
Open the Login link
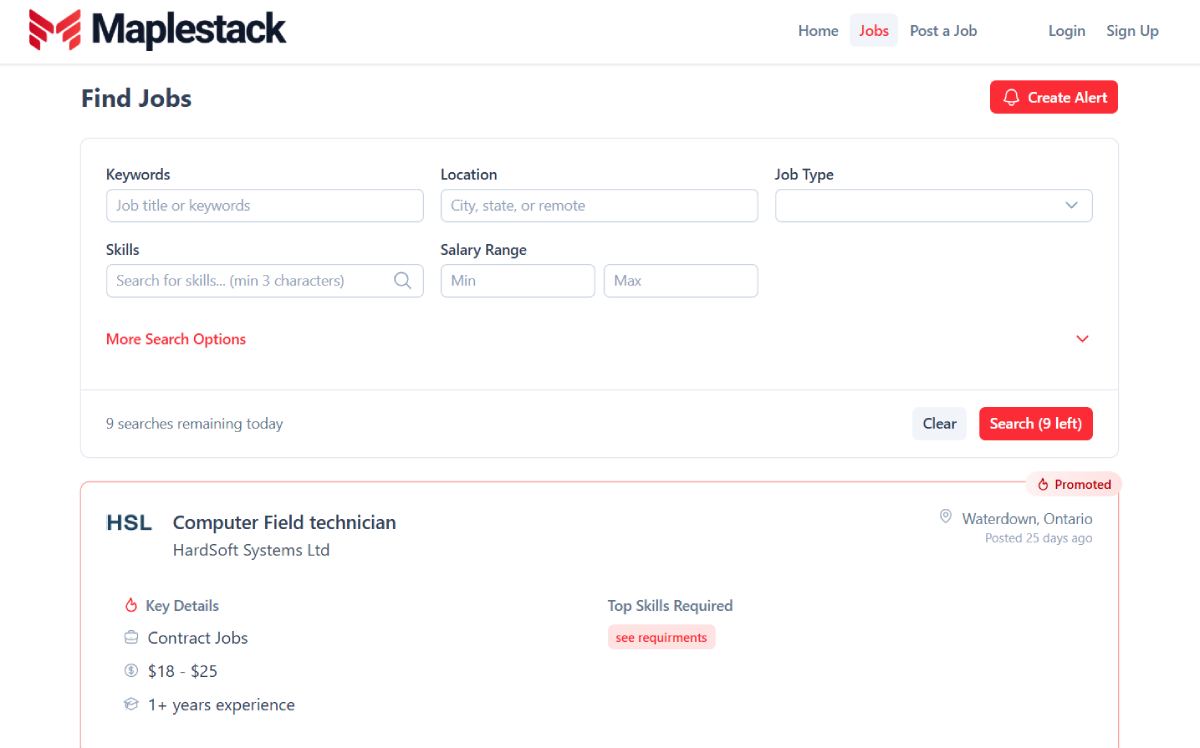pos(1066,31)
